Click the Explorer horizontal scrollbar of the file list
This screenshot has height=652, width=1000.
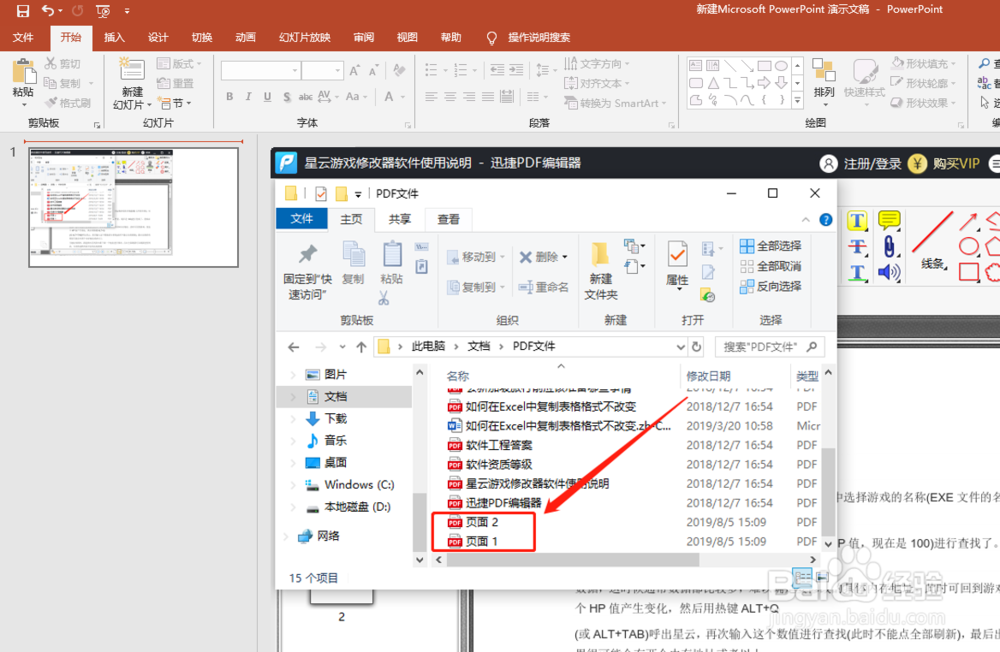573,560
